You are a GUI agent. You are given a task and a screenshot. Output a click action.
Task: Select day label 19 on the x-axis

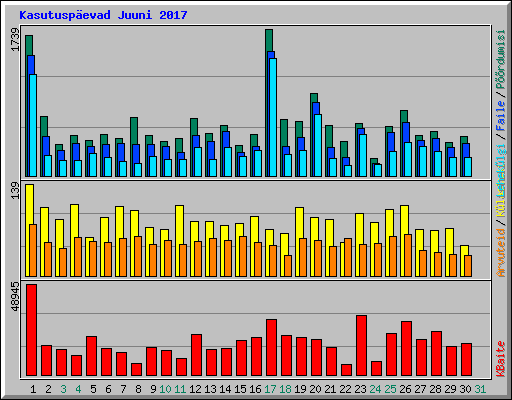click(x=300, y=389)
